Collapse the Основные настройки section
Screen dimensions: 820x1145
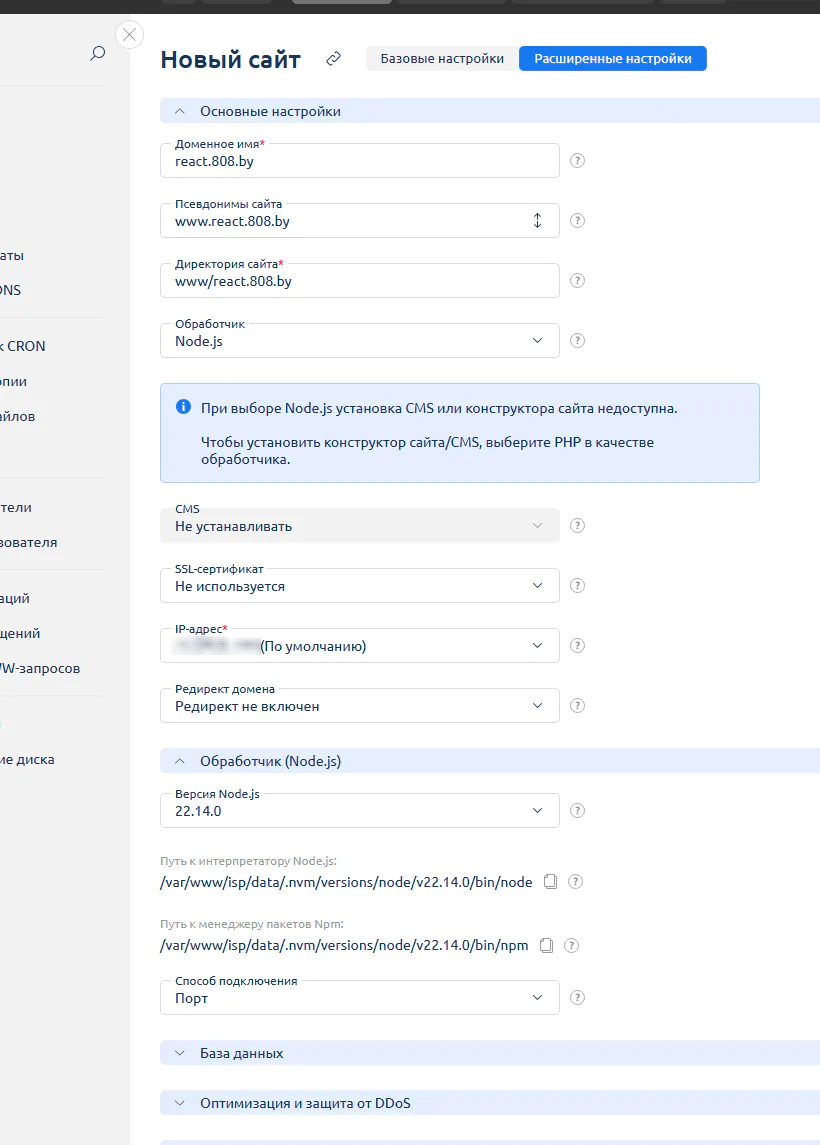pyautogui.click(x=180, y=110)
